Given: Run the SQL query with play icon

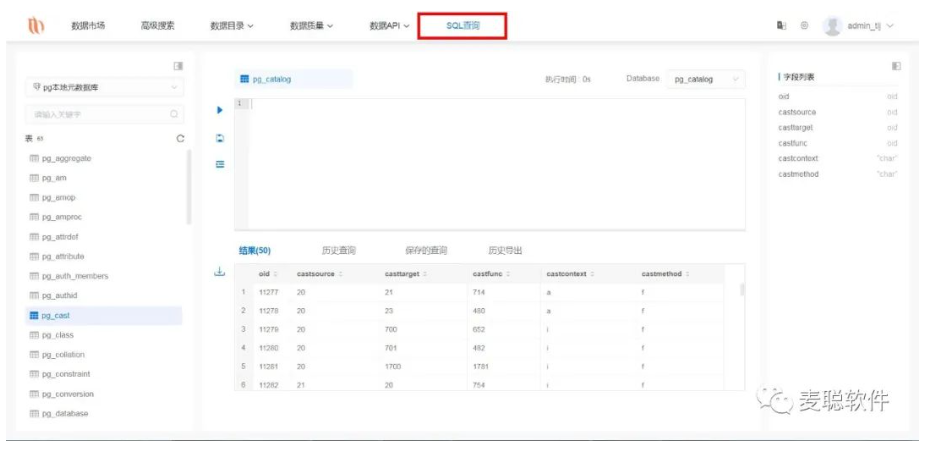Looking at the screenshot, I should (x=220, y=110).
